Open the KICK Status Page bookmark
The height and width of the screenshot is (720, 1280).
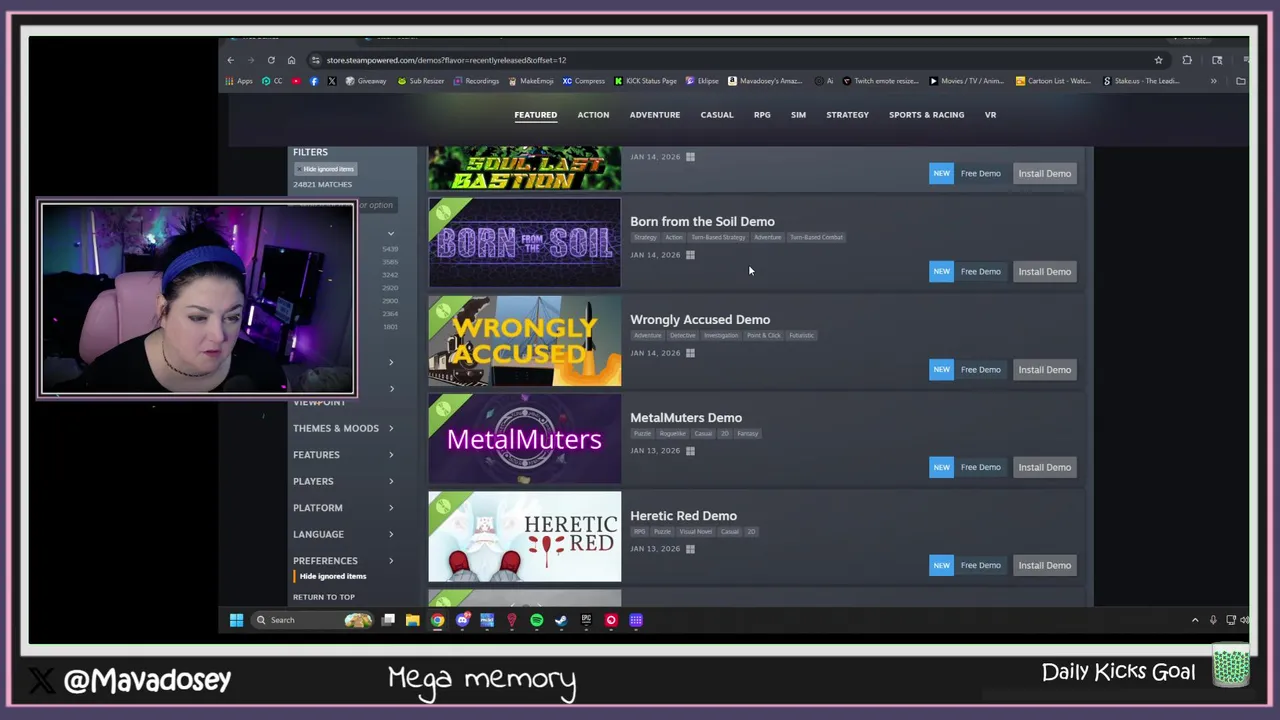pos(645,81)
